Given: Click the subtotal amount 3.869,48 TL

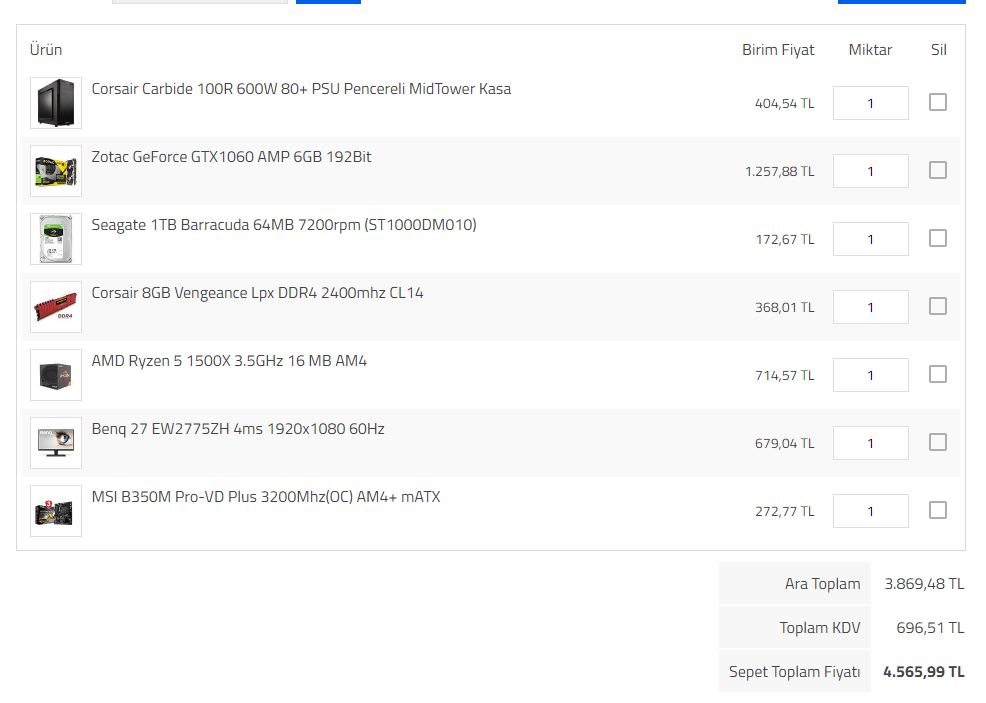Looking at the screenshot, I should 924,584.
